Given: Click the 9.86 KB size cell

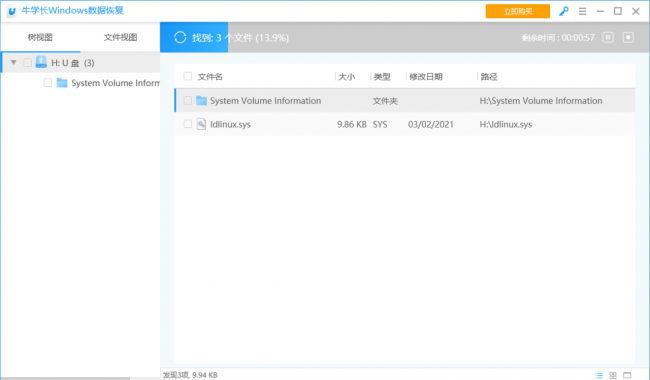Looking at the screenshot, I should (x=352, y=124).
